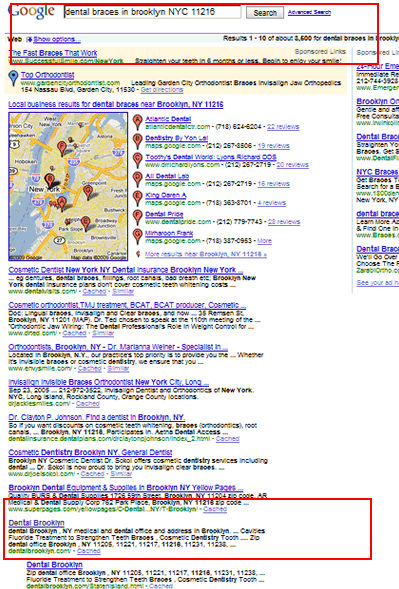This screenshot has height=589, width=399.
Task: Open Brooklyn Dental Equipment & Supplies Yellow Pages result
Action: pyautogui.click(x=125, y=488)
